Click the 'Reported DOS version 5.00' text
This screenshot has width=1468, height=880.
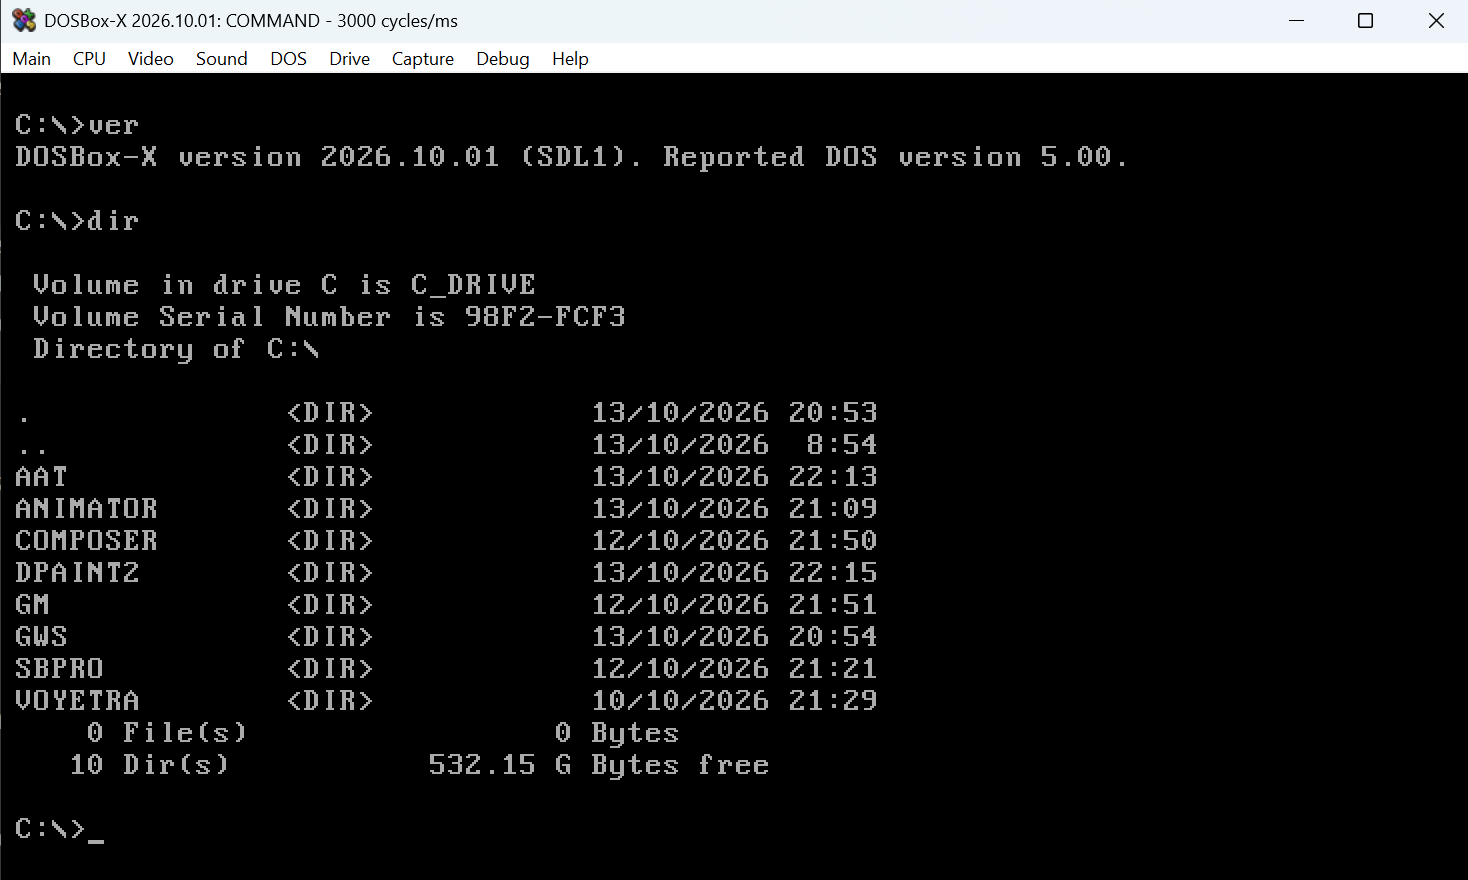coord(887,157)
